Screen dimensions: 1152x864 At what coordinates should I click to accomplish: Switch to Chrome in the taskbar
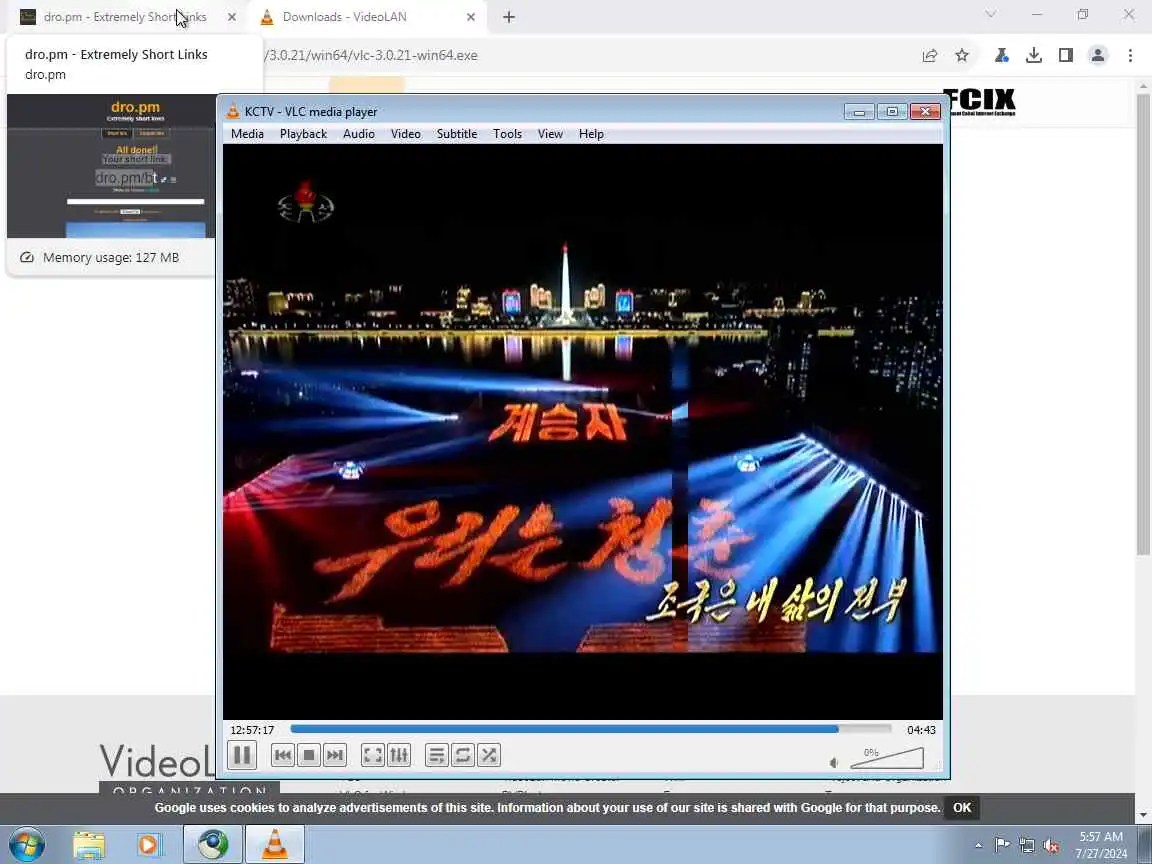212,844
